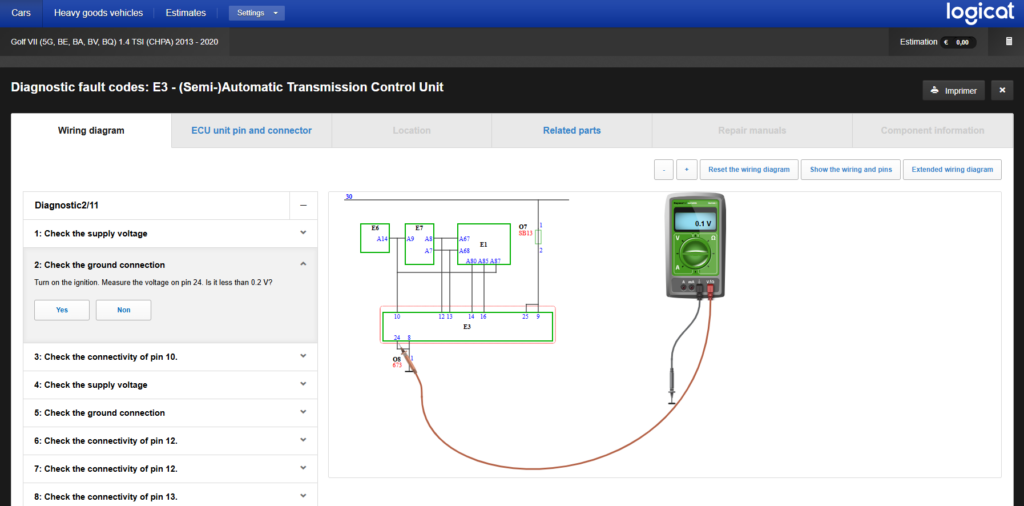Close the diagnostic fault codes panel
Image resolution: width=1024 pixels, height=506 pixels.
click(x=1002, y=91)
